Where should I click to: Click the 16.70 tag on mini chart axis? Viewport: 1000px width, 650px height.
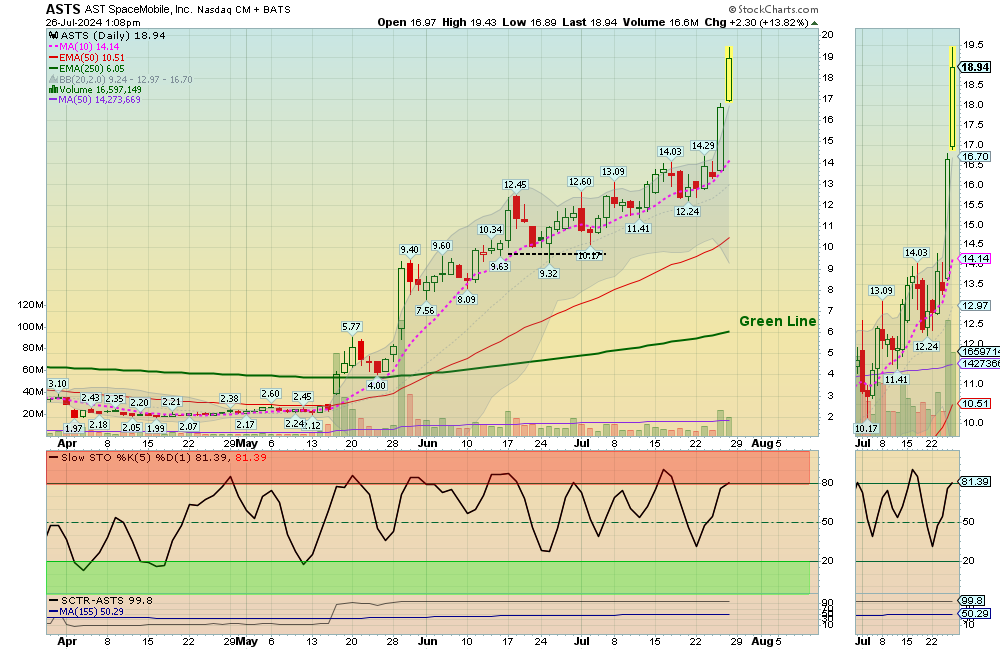(x=976, y=156)
